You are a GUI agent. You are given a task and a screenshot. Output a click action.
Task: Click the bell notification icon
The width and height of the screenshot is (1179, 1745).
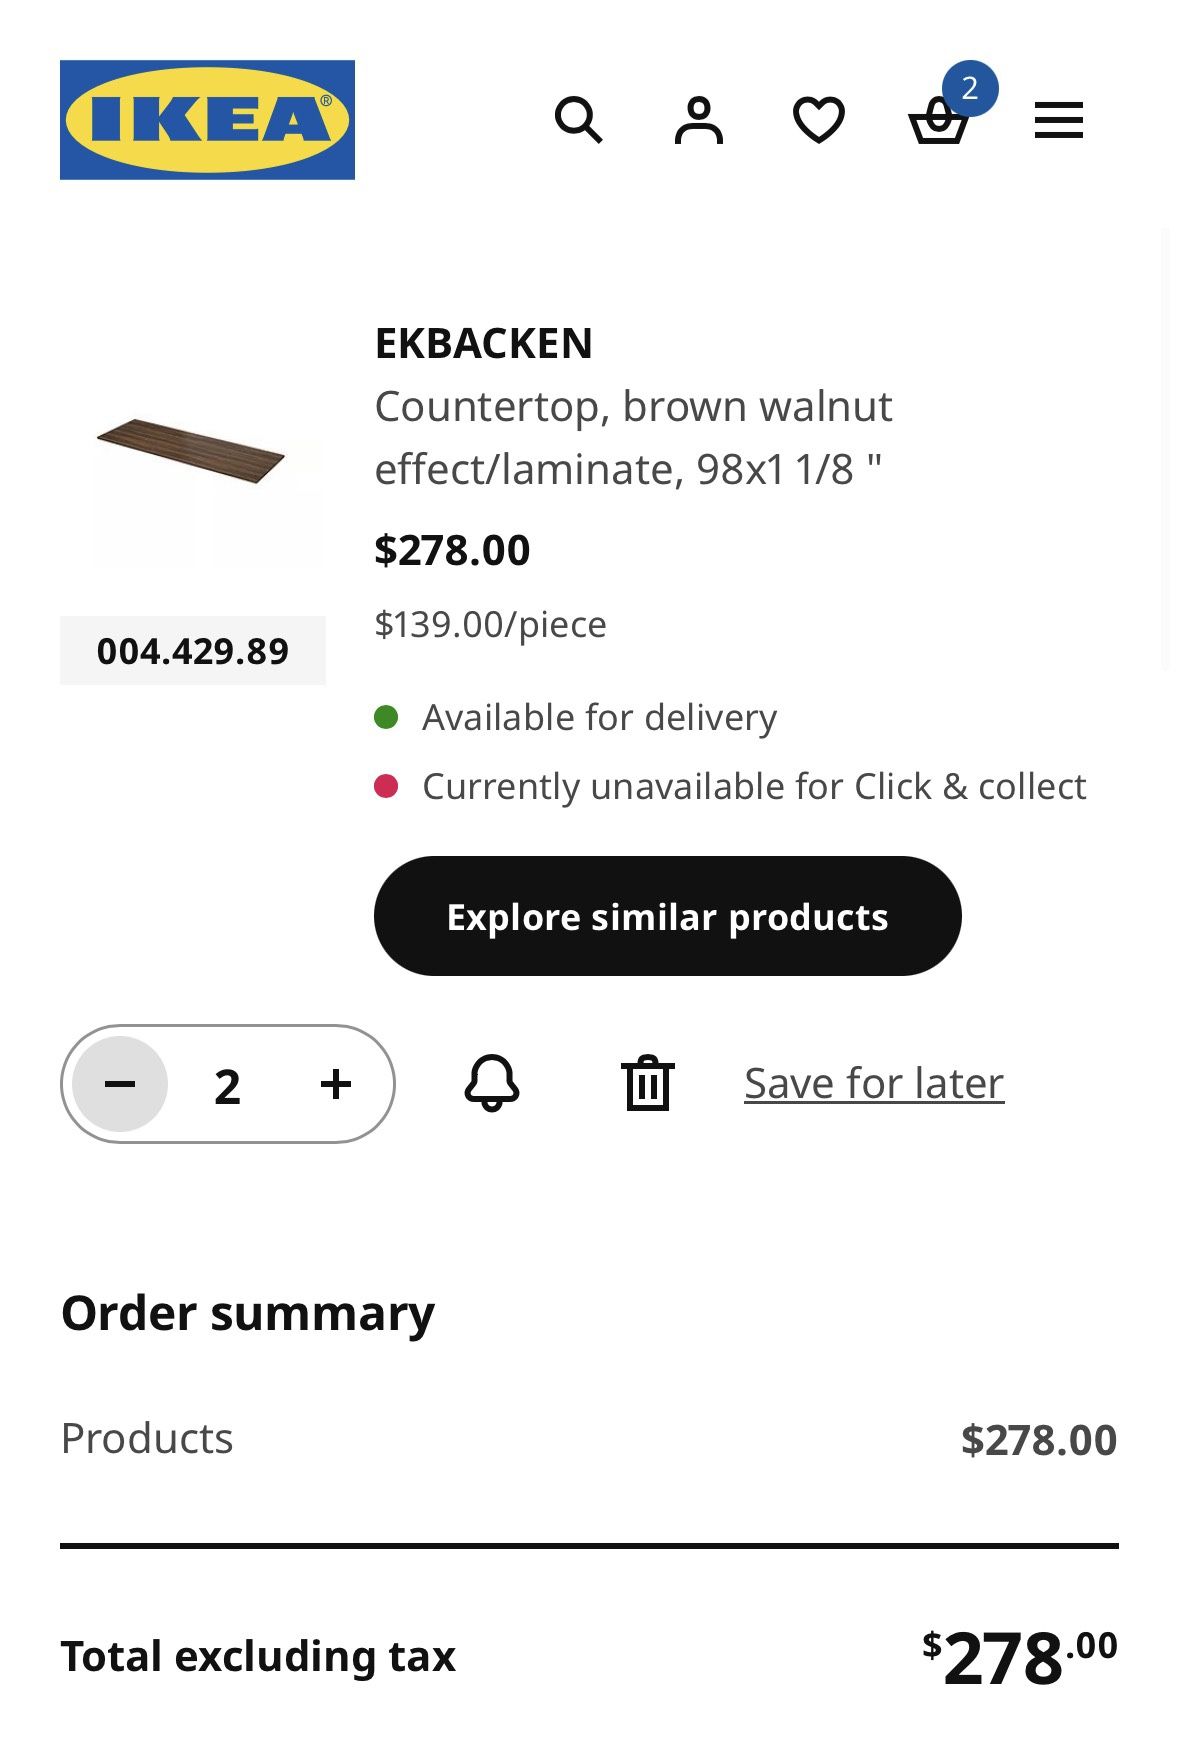coord(492,1083)
